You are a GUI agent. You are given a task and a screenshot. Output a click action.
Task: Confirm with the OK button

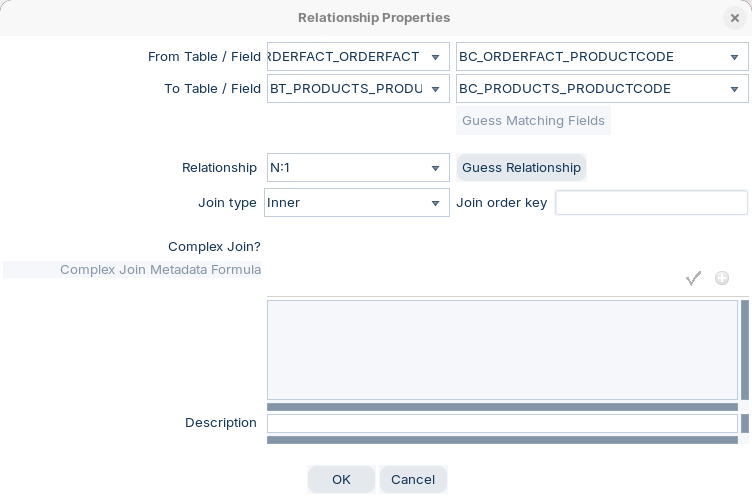pos(341,480)
